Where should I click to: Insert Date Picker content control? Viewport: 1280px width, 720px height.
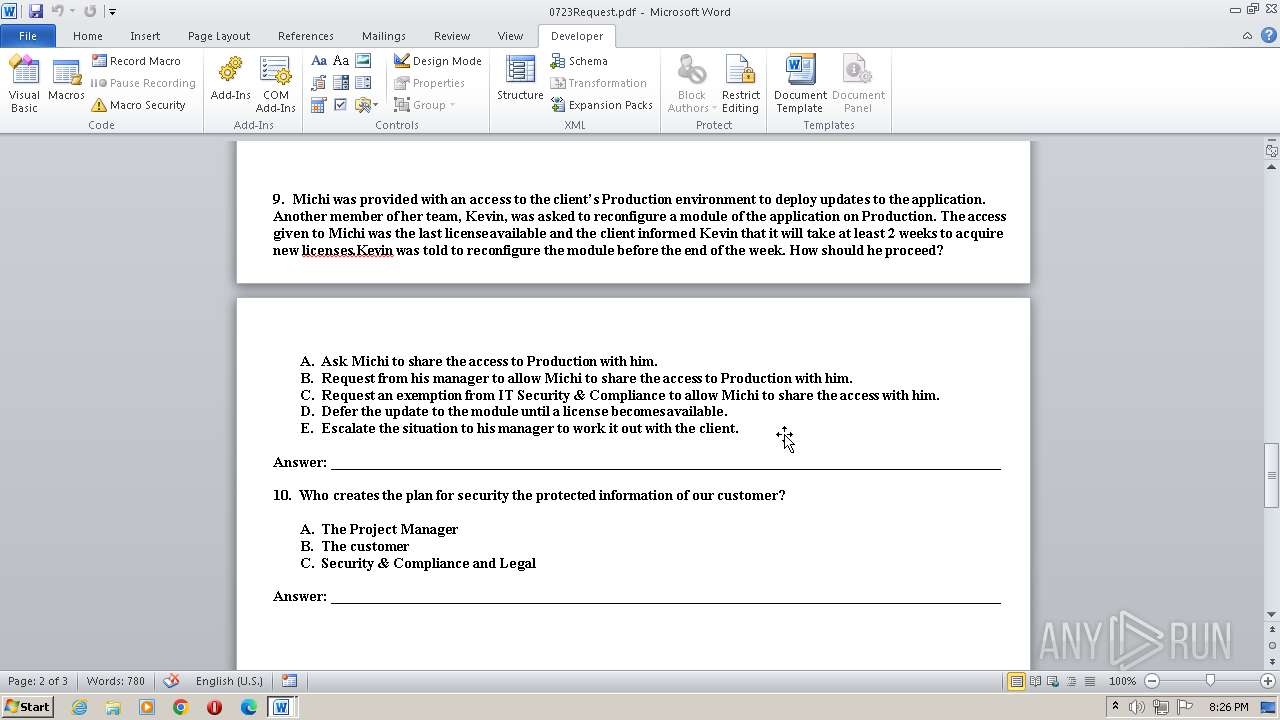point(319,105)
